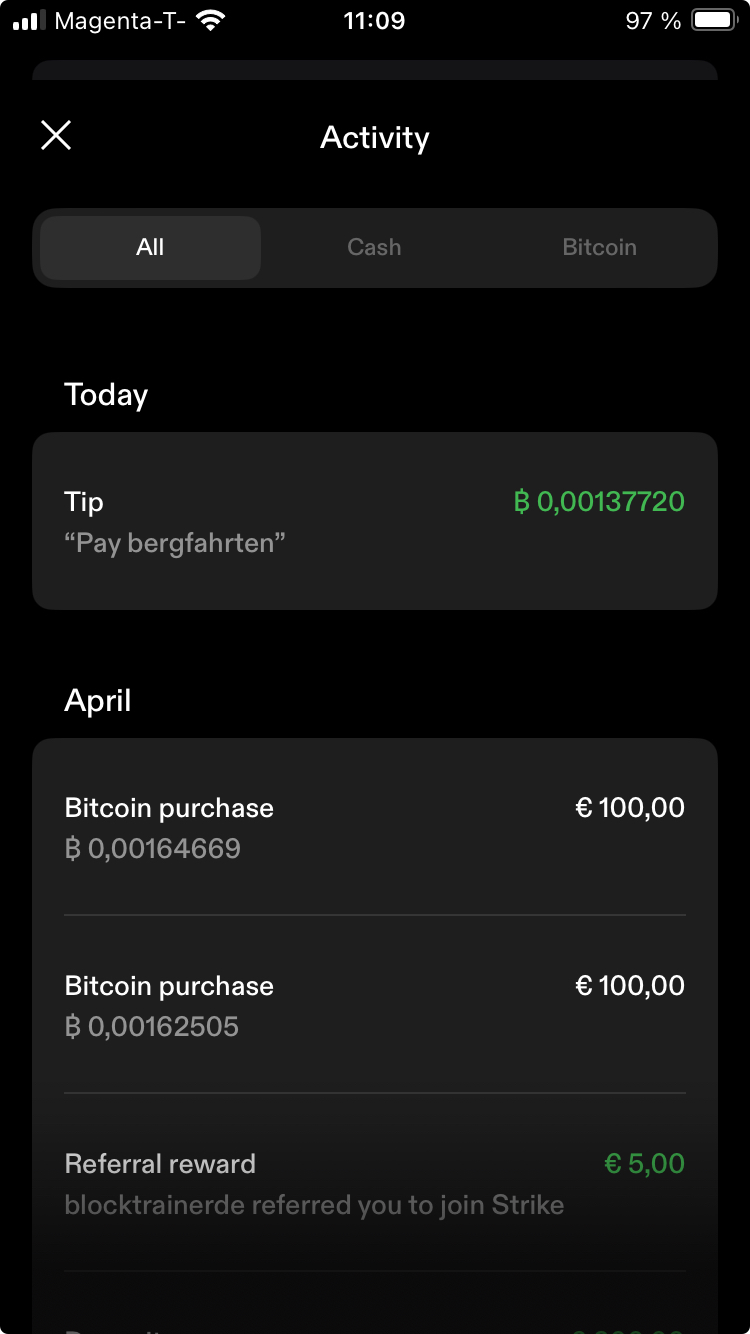Viewport: 750px width, 1334px height.
Task: Tap the Wi-Fi icon in status bar
Action: (x=210, y=21)
